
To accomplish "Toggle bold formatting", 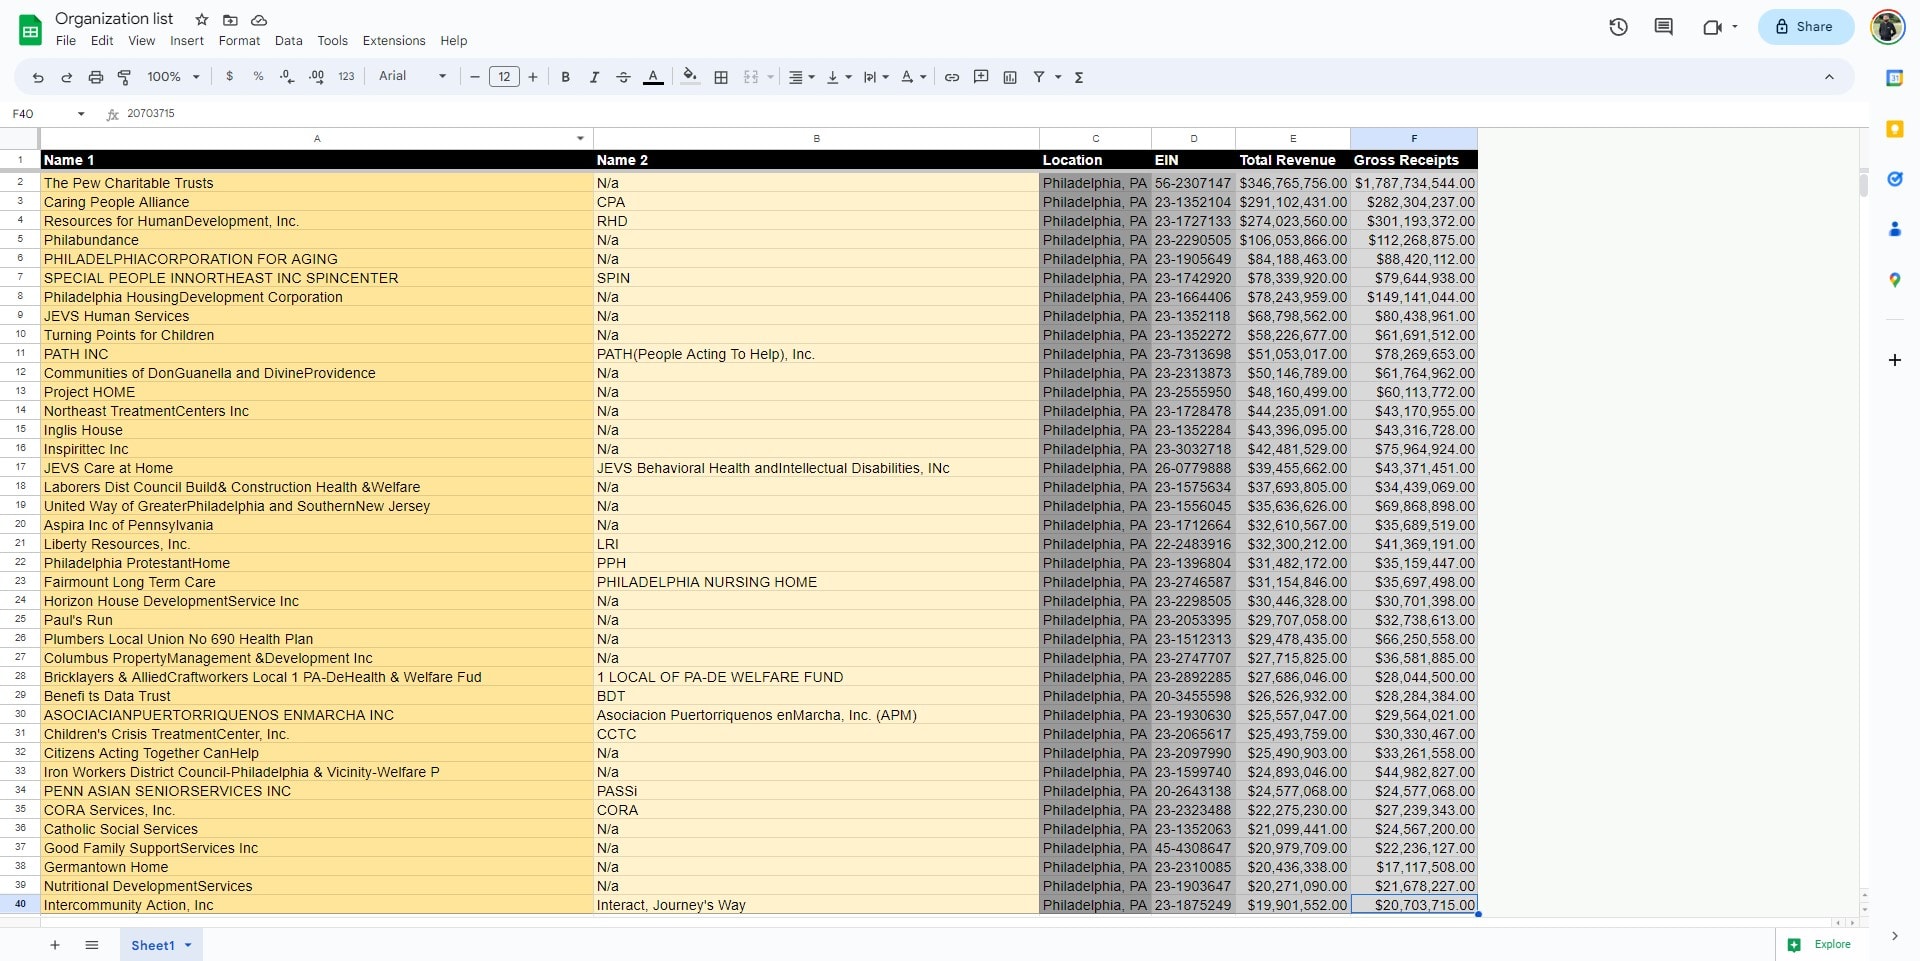I will pos(566,77).
